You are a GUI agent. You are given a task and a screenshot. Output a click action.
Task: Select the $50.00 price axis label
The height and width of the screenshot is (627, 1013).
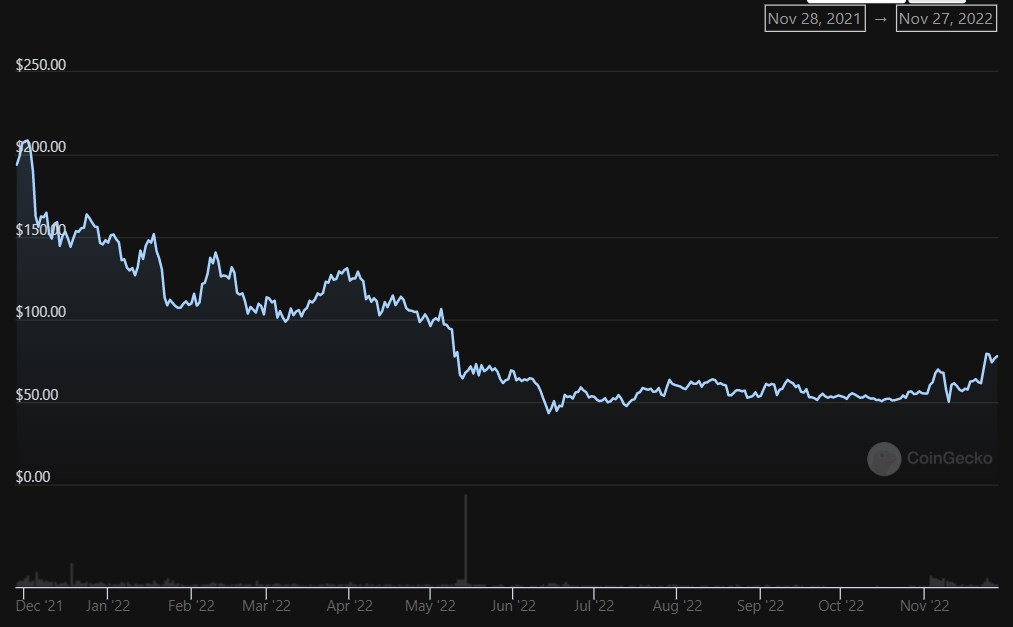(37, 395)
